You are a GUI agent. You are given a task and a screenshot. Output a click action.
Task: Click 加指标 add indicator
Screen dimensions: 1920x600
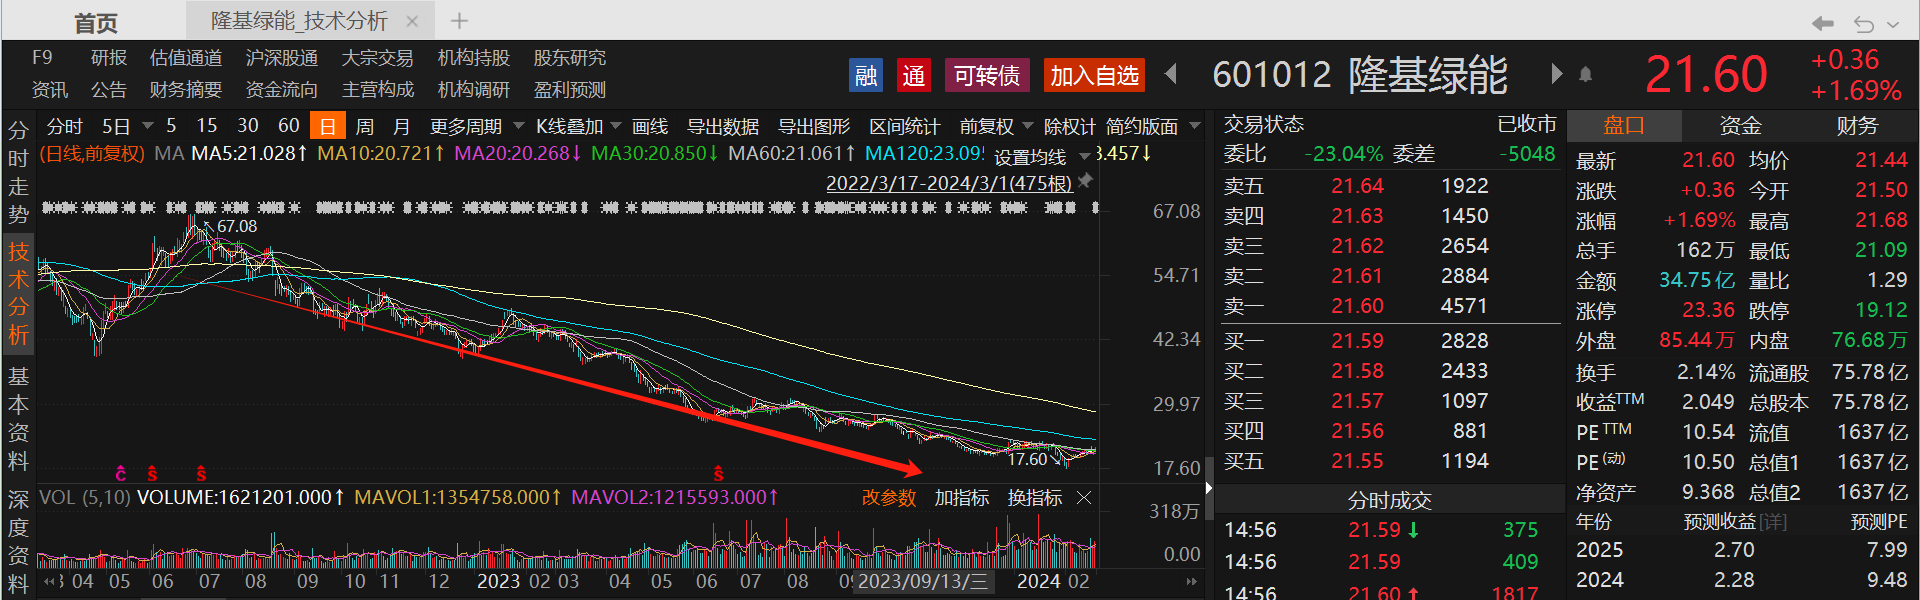[962, 497]
